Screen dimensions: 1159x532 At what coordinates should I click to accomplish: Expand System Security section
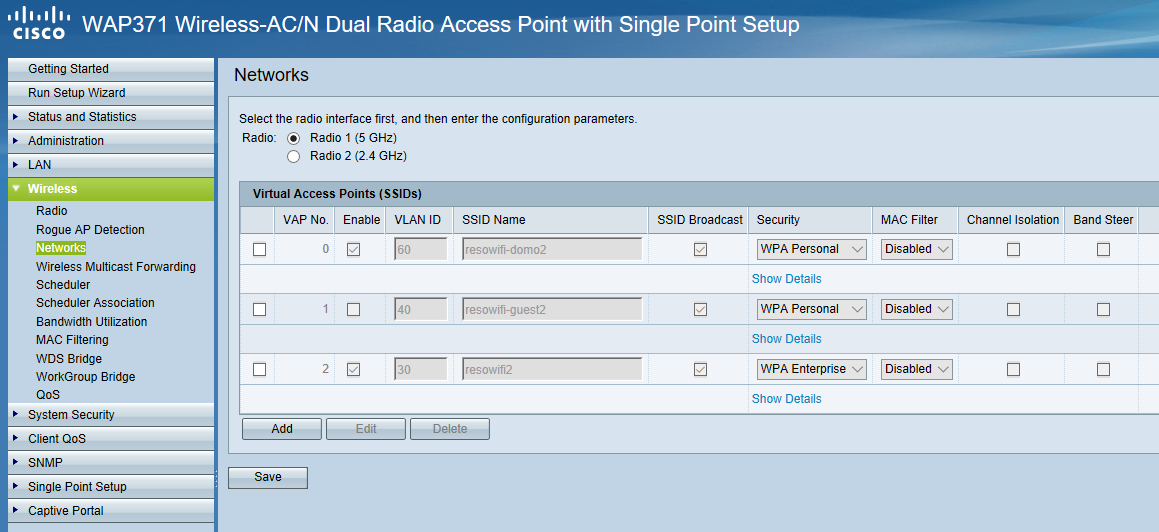coord(111,415)
